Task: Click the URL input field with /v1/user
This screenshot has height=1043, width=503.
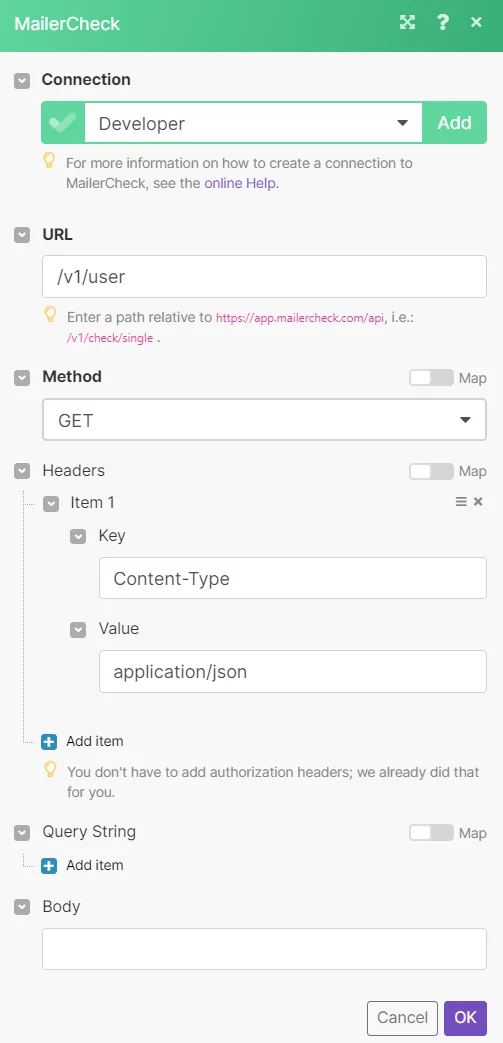Action: 264,277
